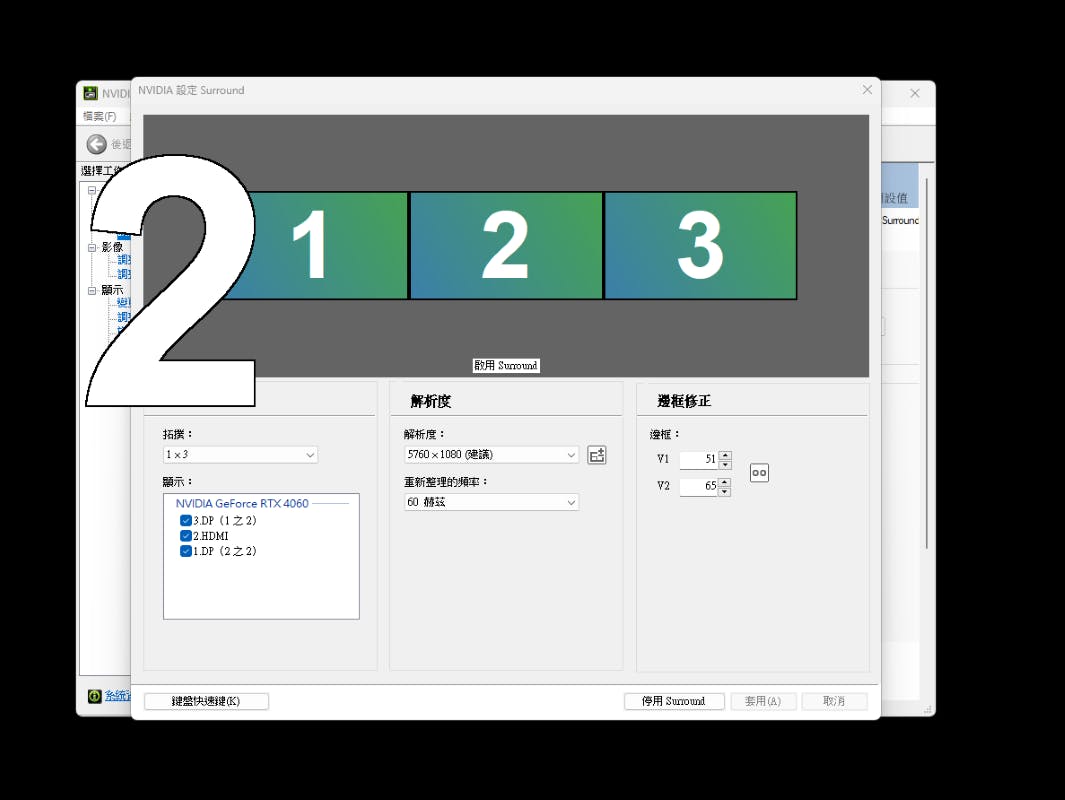Uncheck the 2.HDMI display checkbox
The image size is (1065, 800).
[185, 536]
